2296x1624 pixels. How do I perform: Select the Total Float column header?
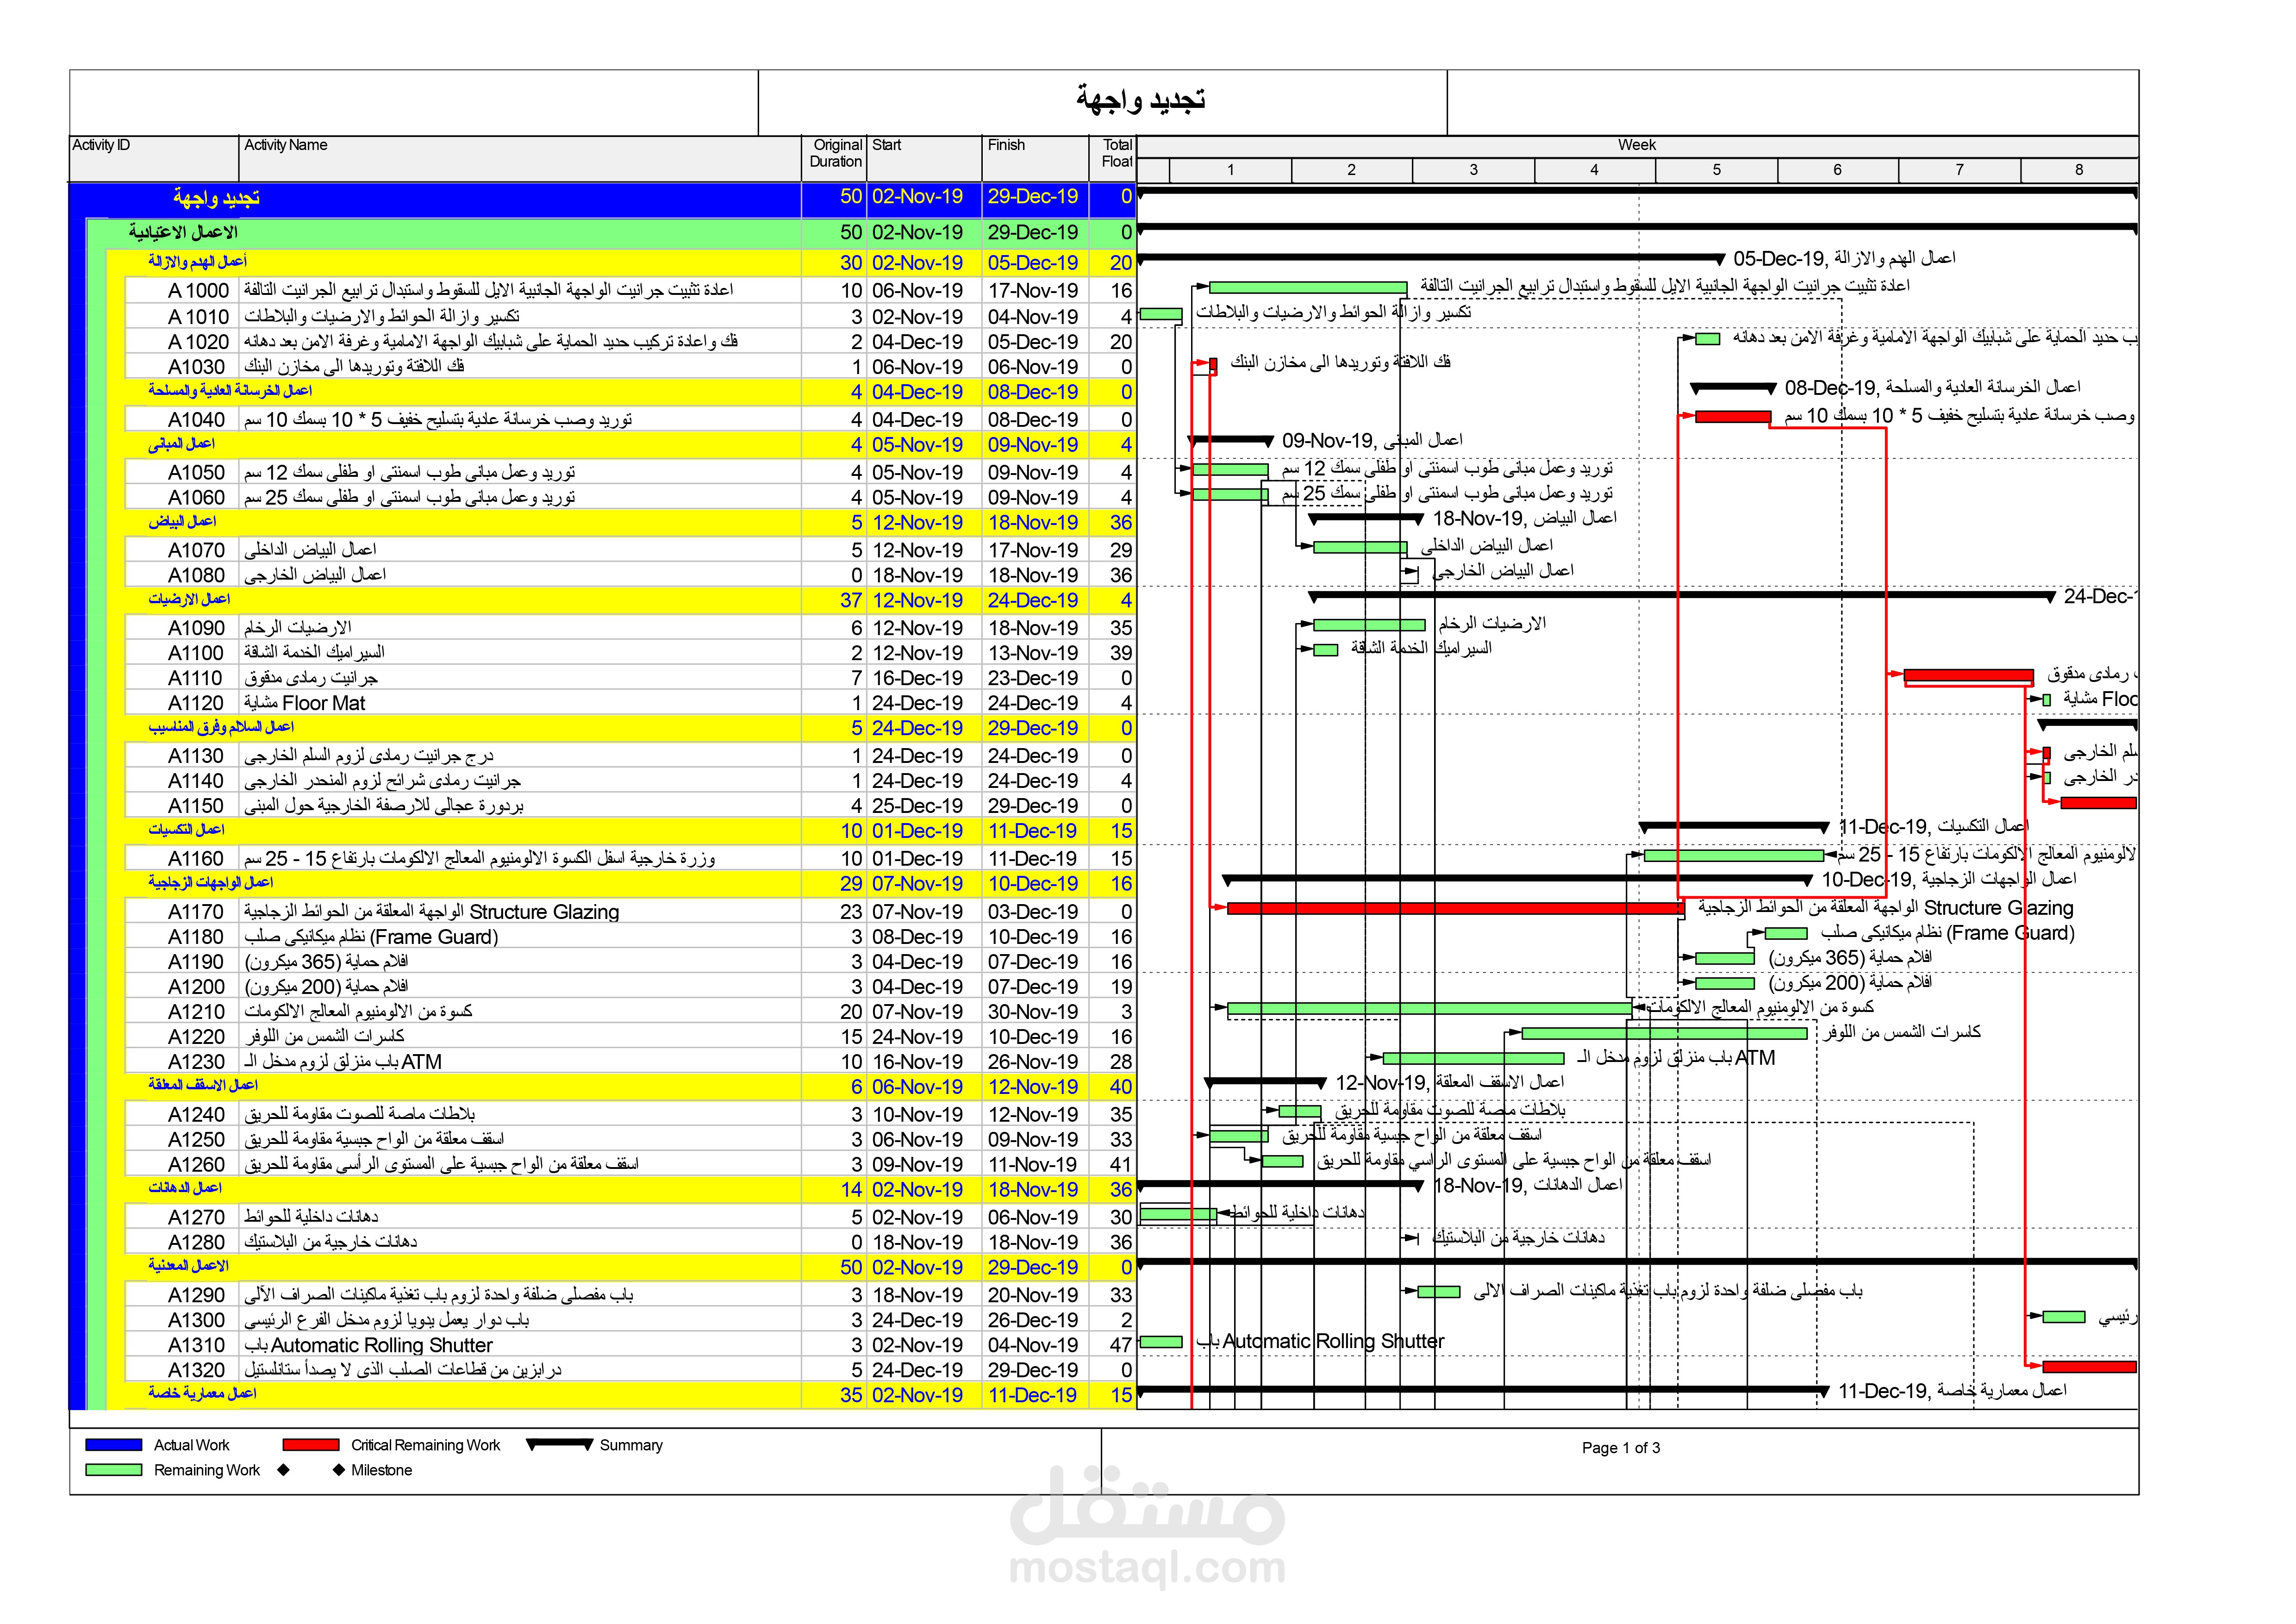point(1116,153)
